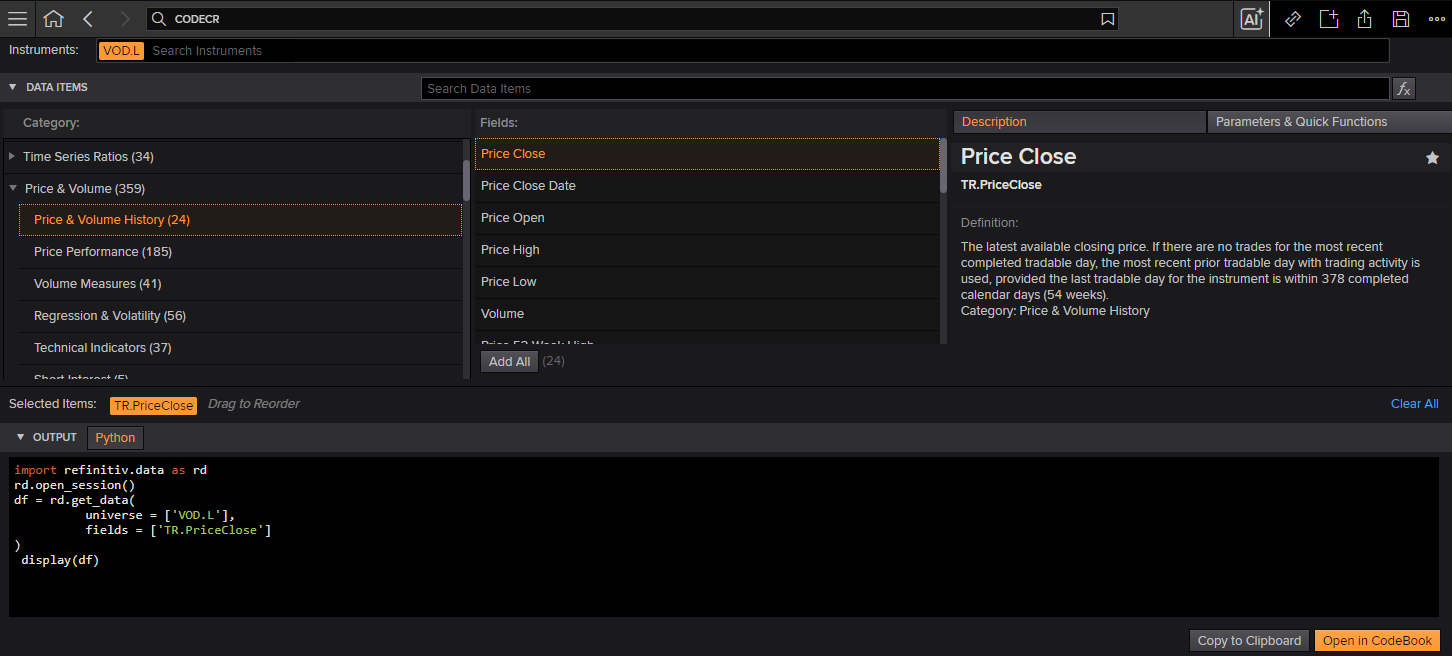
Task: Bookmark this app using the flag icon
Action: pyautogui.click(x=1107, y=19)
